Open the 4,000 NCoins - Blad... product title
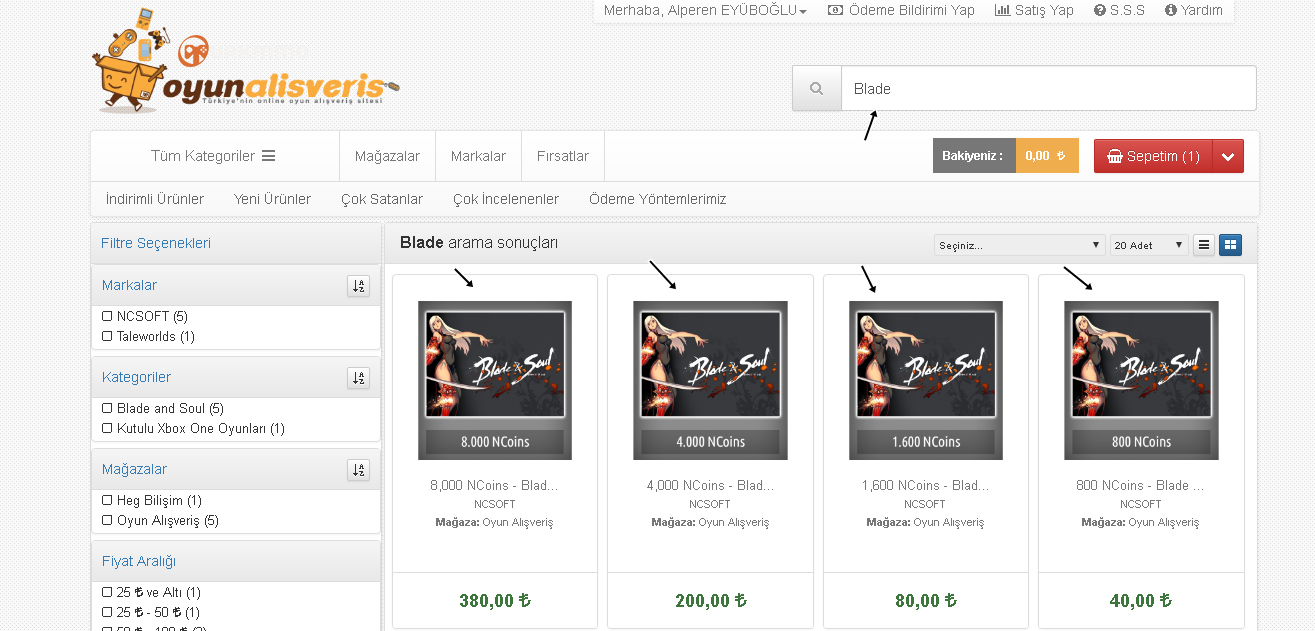Screen dimensions: 1315x631 coord(710,486)
